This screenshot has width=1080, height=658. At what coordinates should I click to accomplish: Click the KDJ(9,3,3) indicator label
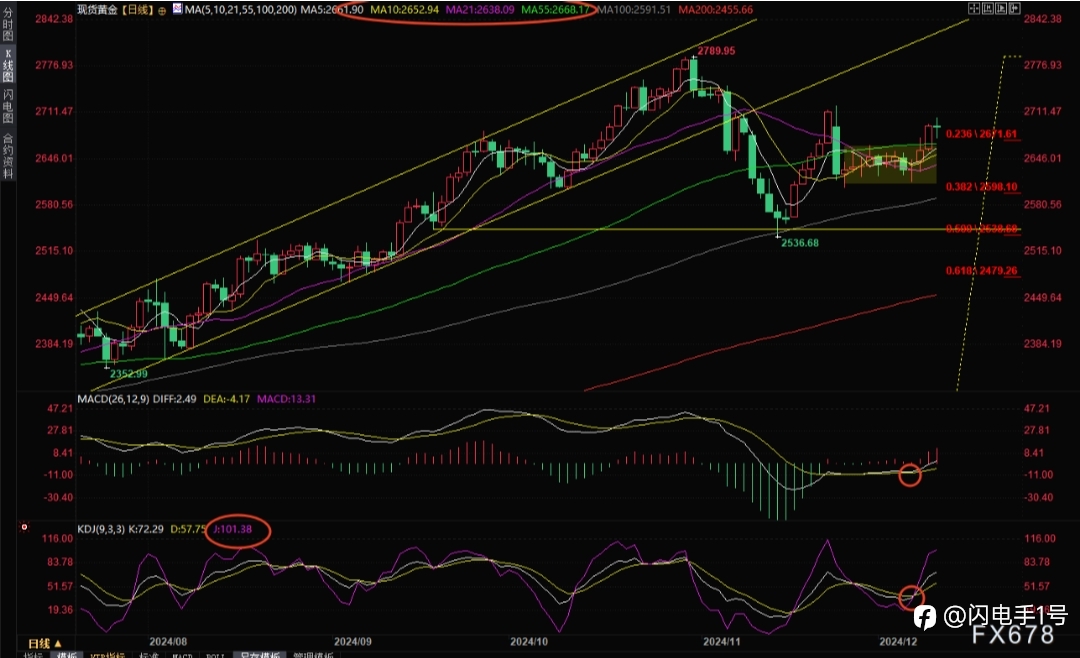pos(101,529)
